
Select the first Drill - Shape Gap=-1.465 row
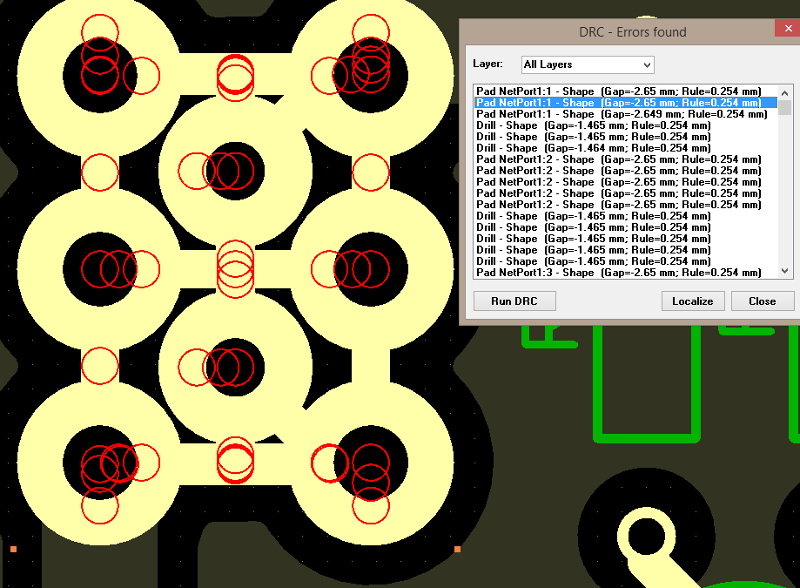[626, 126]
